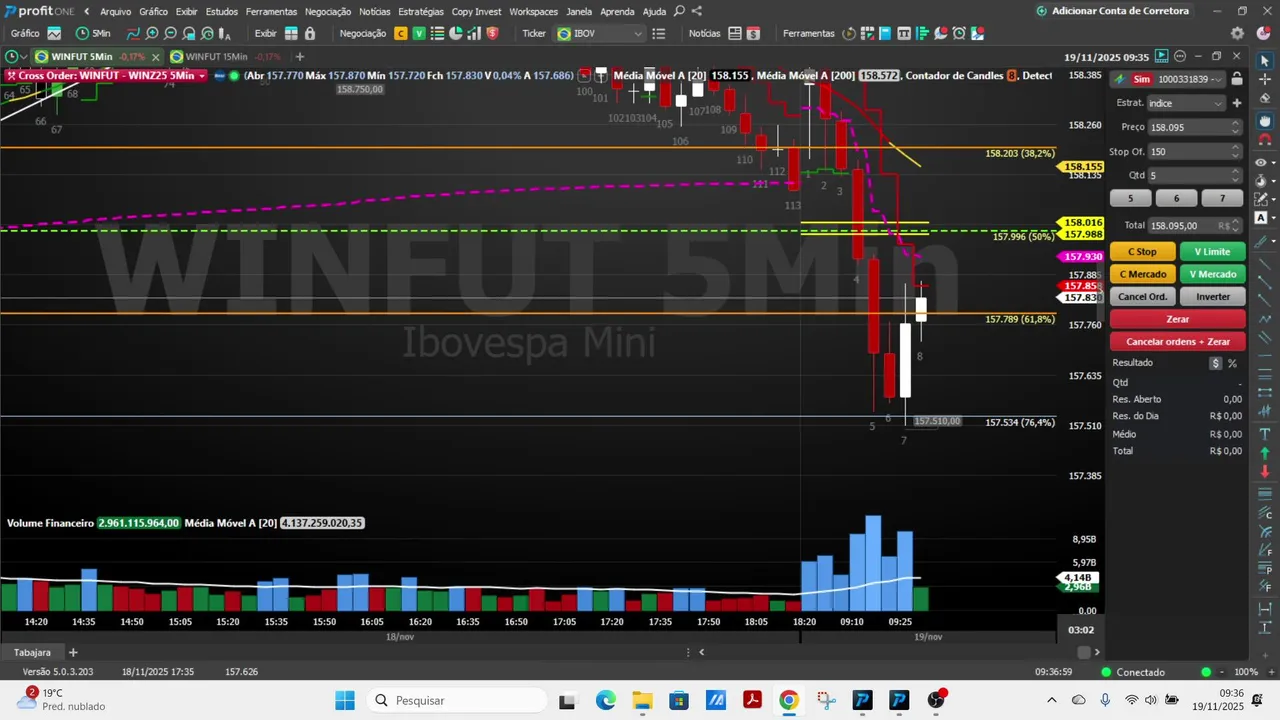Viewport: 1280px width, 720px height.
Task: Add a new chart tab with plus
Action: pos(299,57)
